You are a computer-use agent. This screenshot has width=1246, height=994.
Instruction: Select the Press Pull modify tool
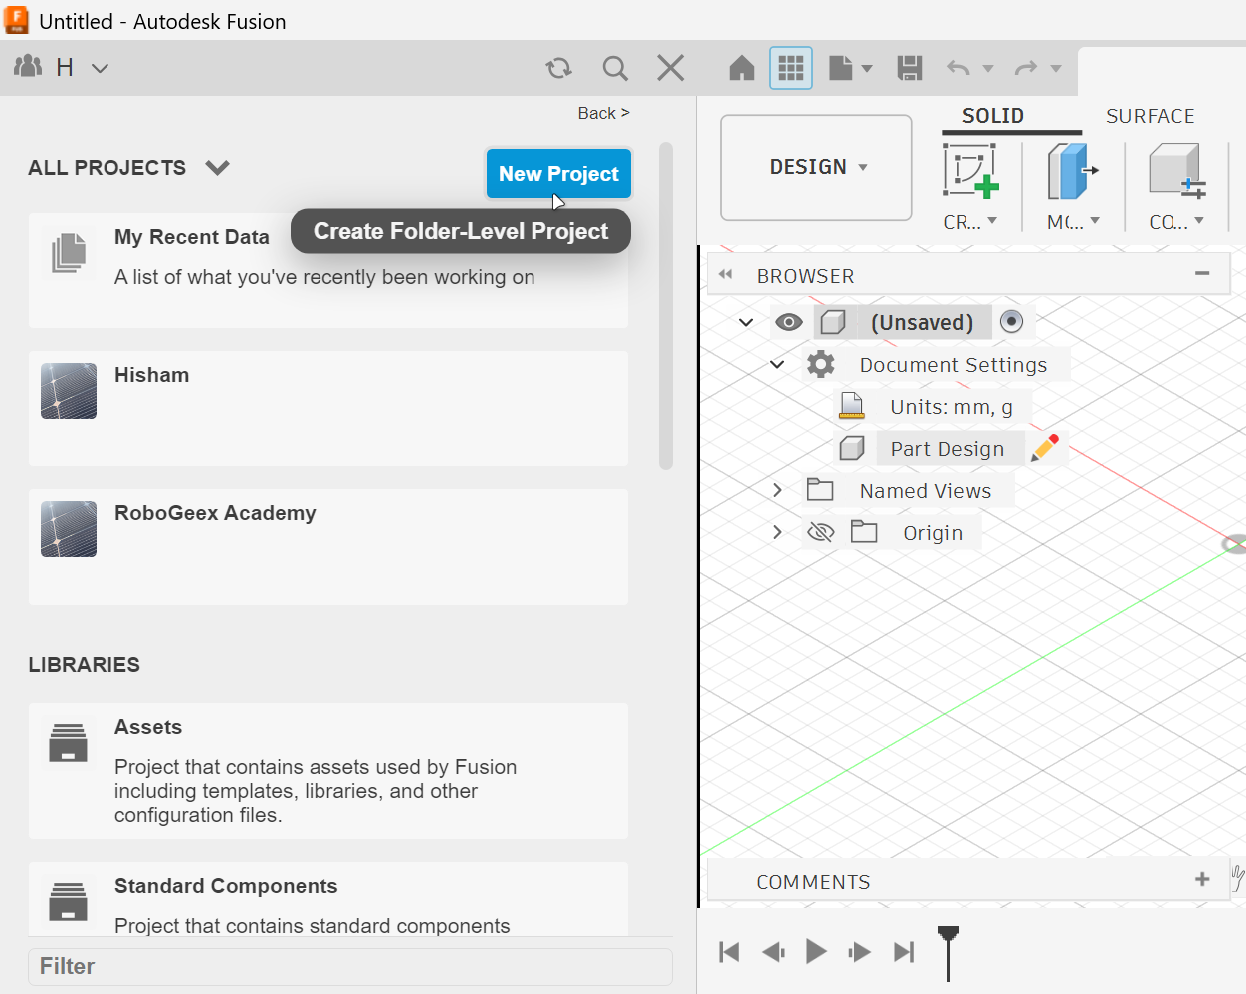point(1072,171)
